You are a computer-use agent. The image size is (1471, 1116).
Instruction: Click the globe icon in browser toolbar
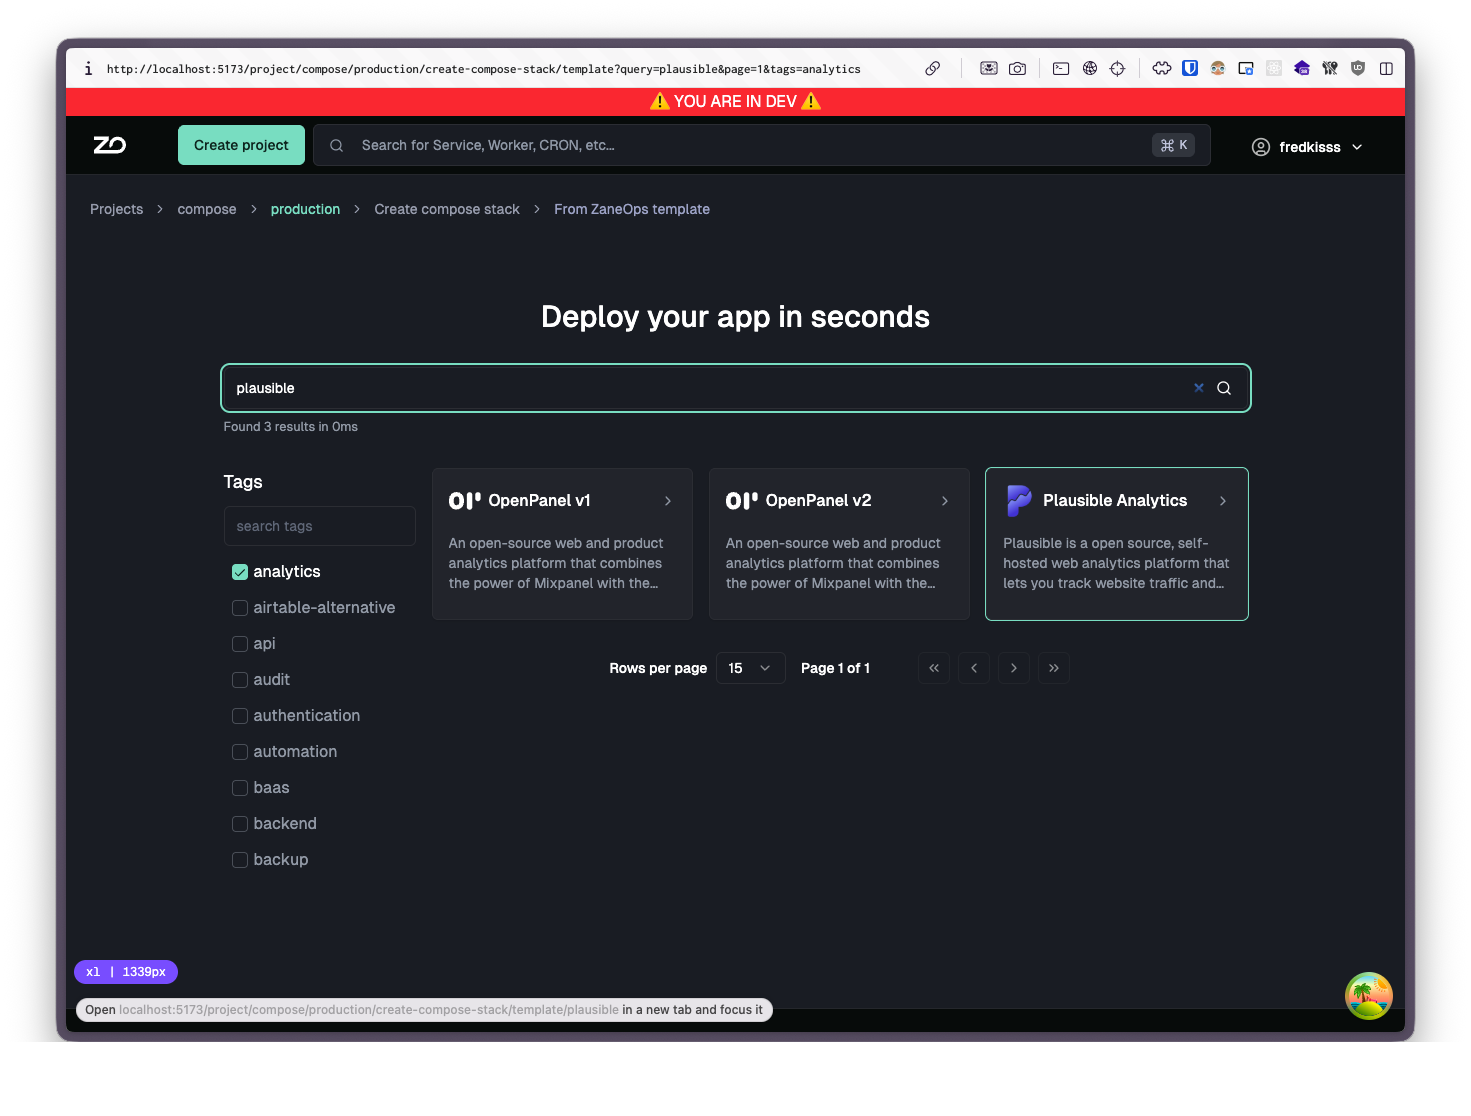[x=1090, y=69]
